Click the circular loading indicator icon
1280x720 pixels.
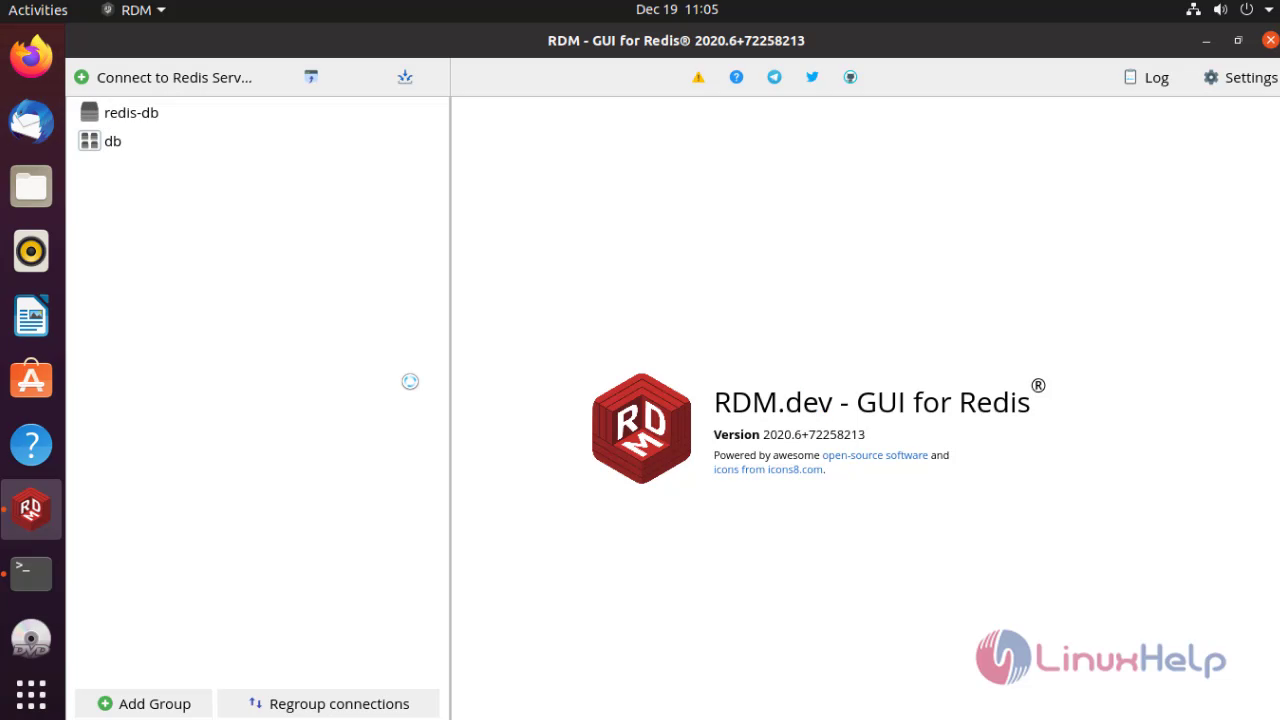(410, 381)
